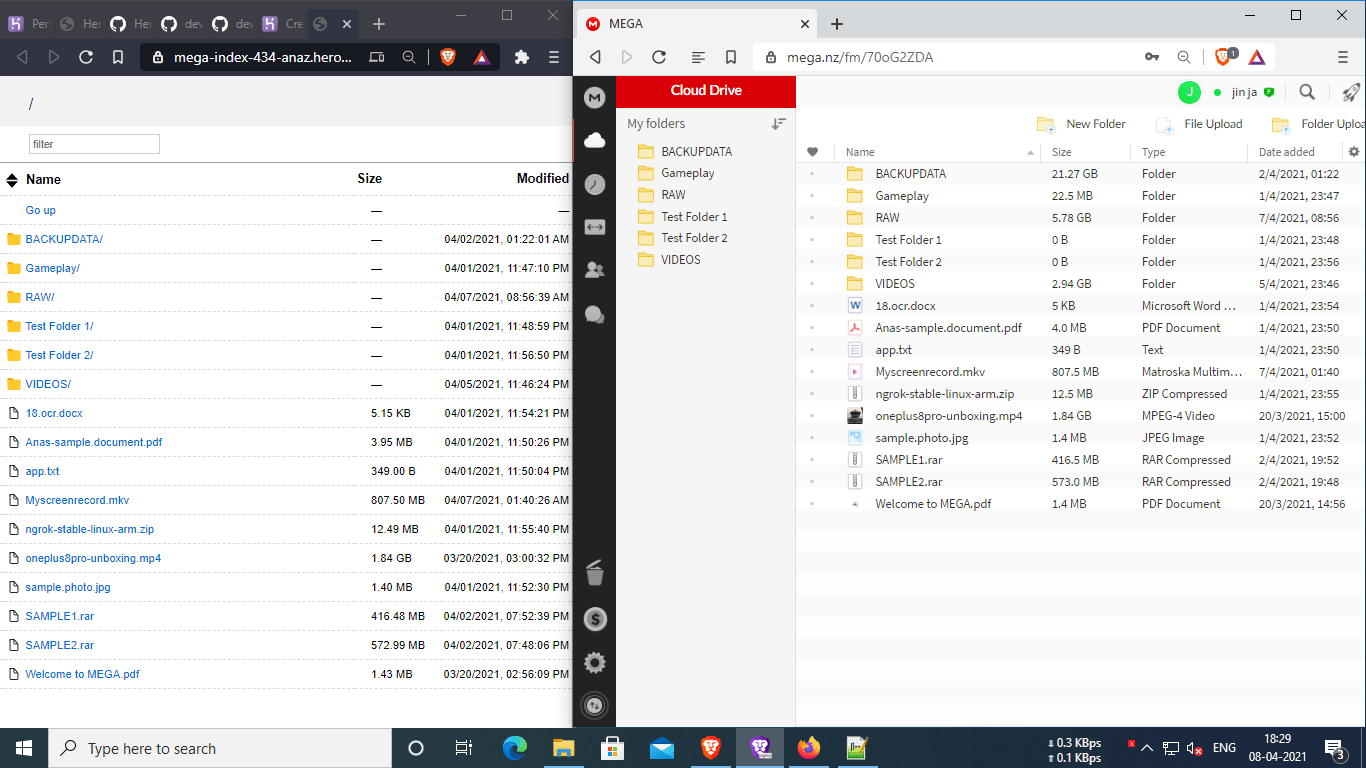
Task: Open column options gear beside Date added header
Action: tap(1355, 151)
